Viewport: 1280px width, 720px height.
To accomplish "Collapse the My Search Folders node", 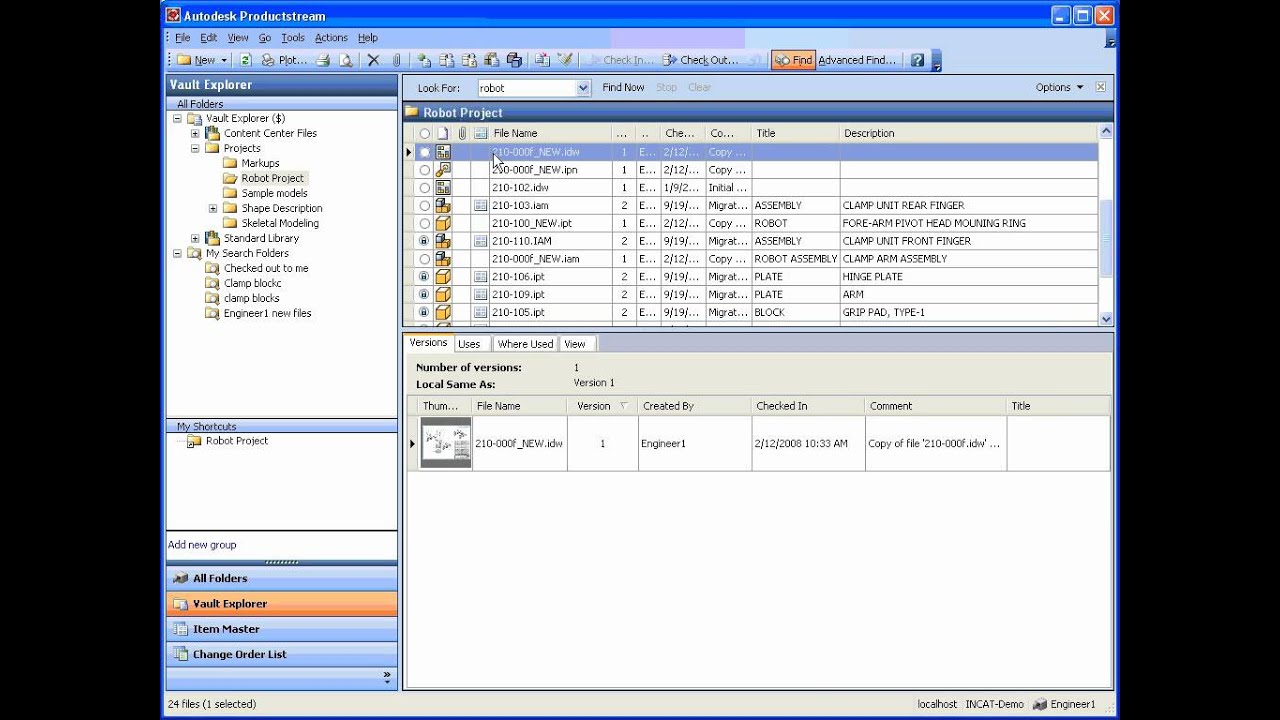I will pyautogui.click(x=177, y=253).
